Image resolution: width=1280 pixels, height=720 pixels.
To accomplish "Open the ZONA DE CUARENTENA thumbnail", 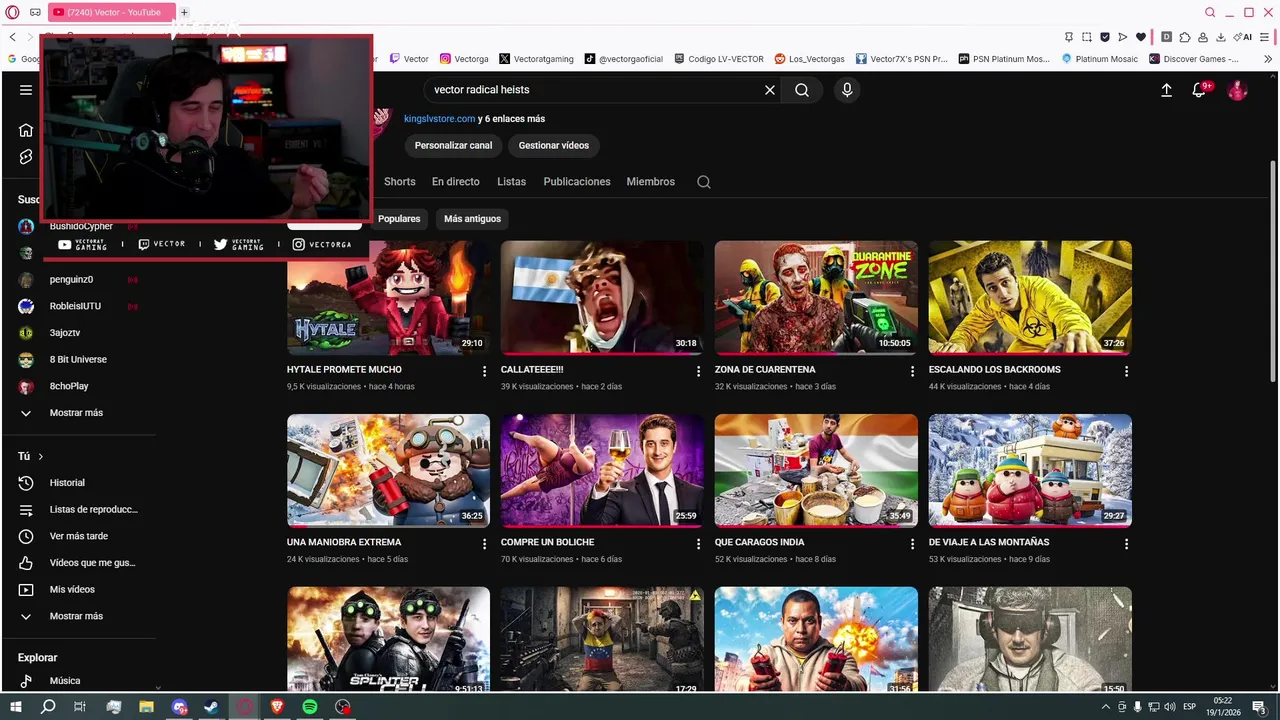I will pos(816,298).
